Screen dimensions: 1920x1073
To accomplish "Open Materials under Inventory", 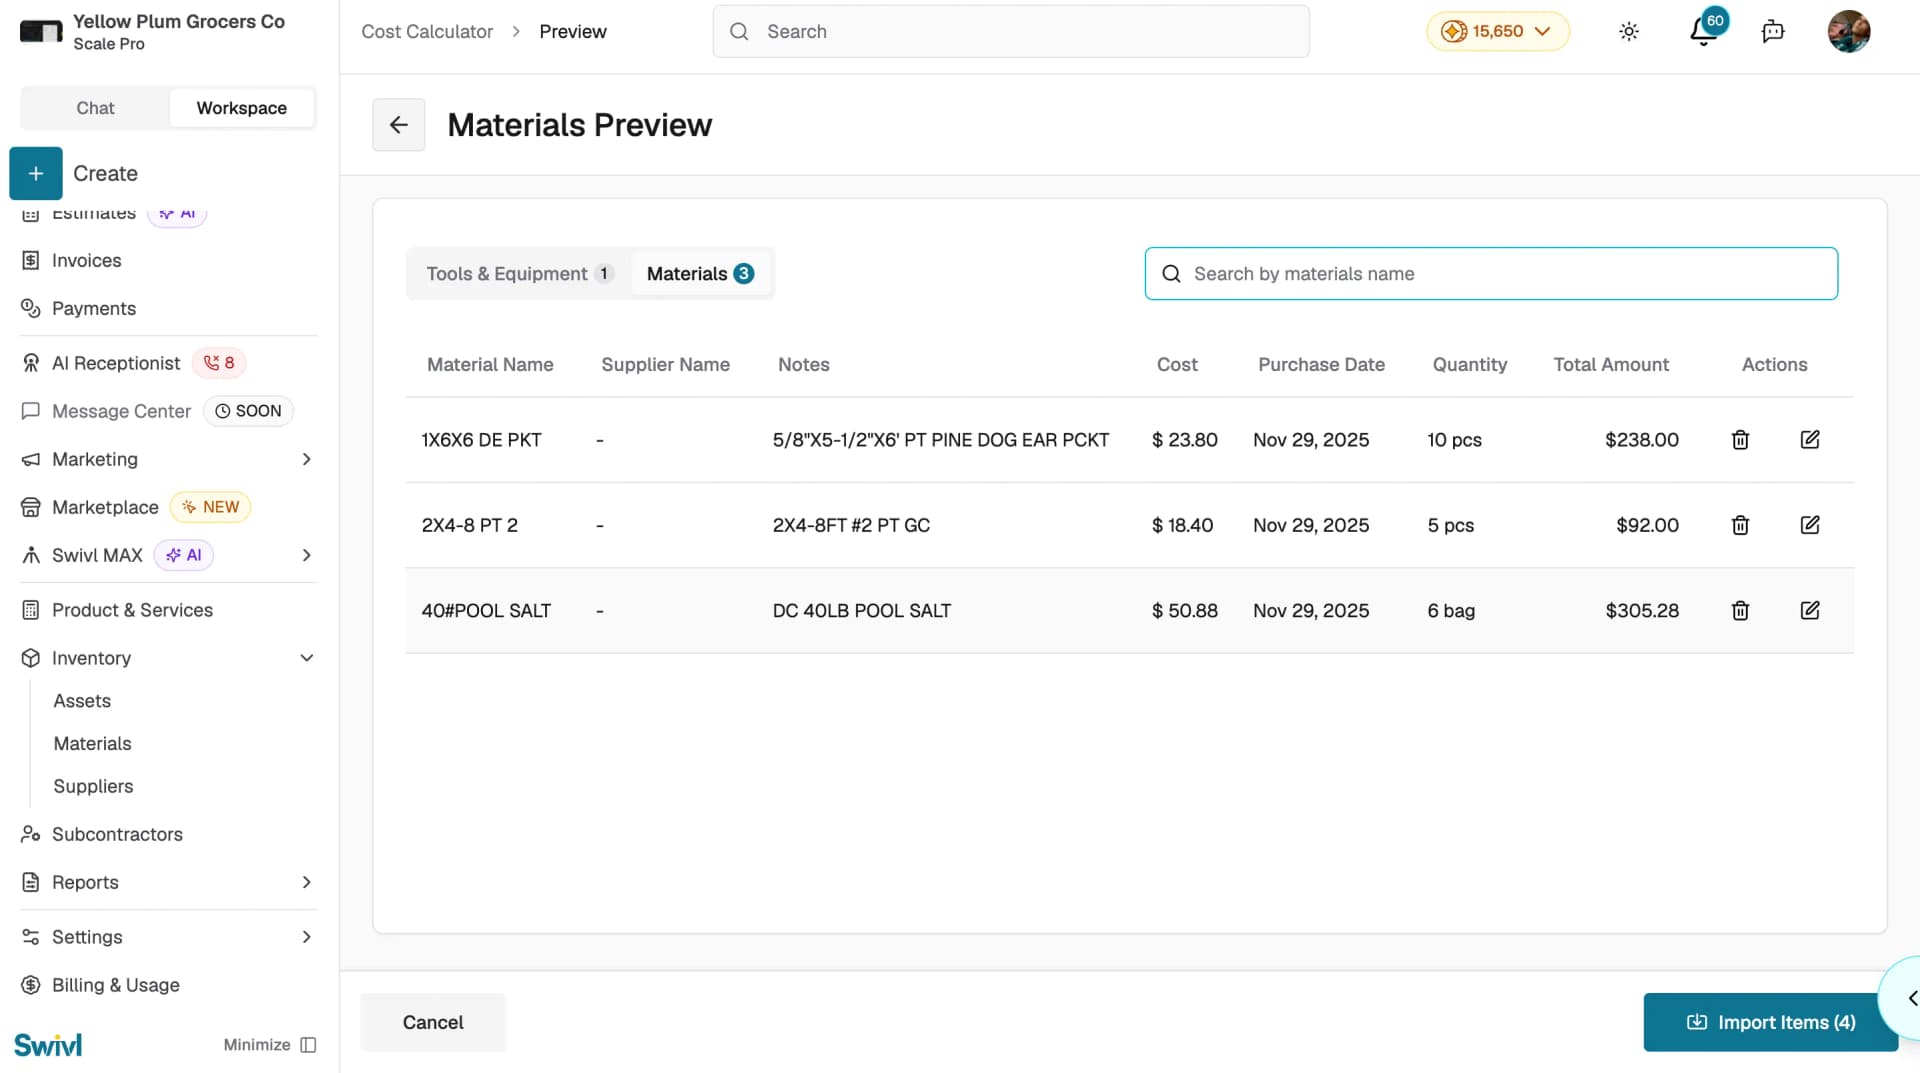I will 92,744.
